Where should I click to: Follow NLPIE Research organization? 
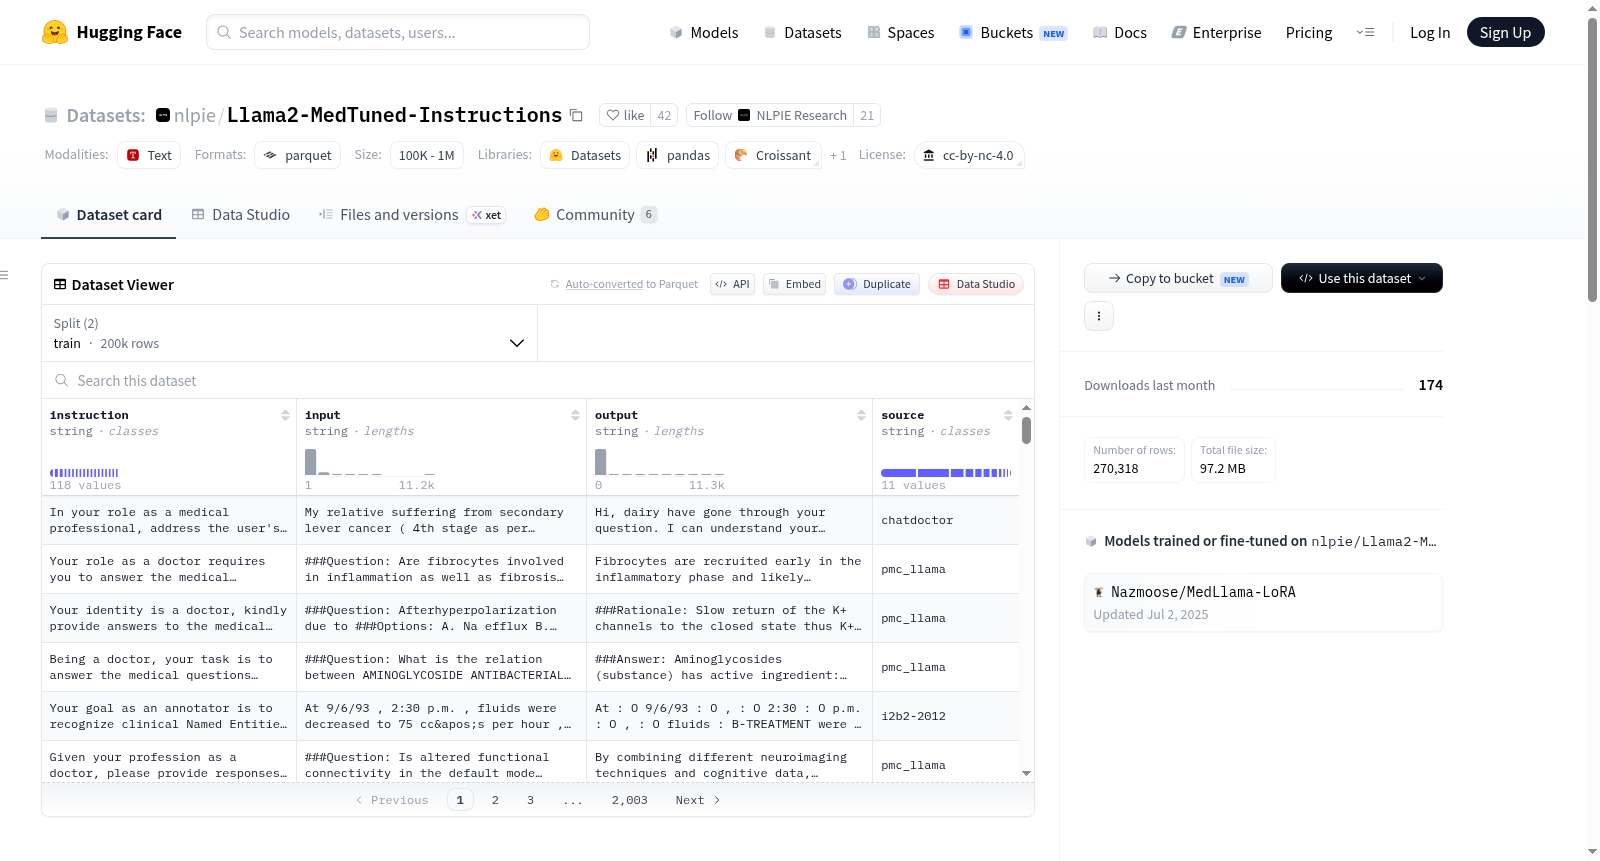point(770,115)
